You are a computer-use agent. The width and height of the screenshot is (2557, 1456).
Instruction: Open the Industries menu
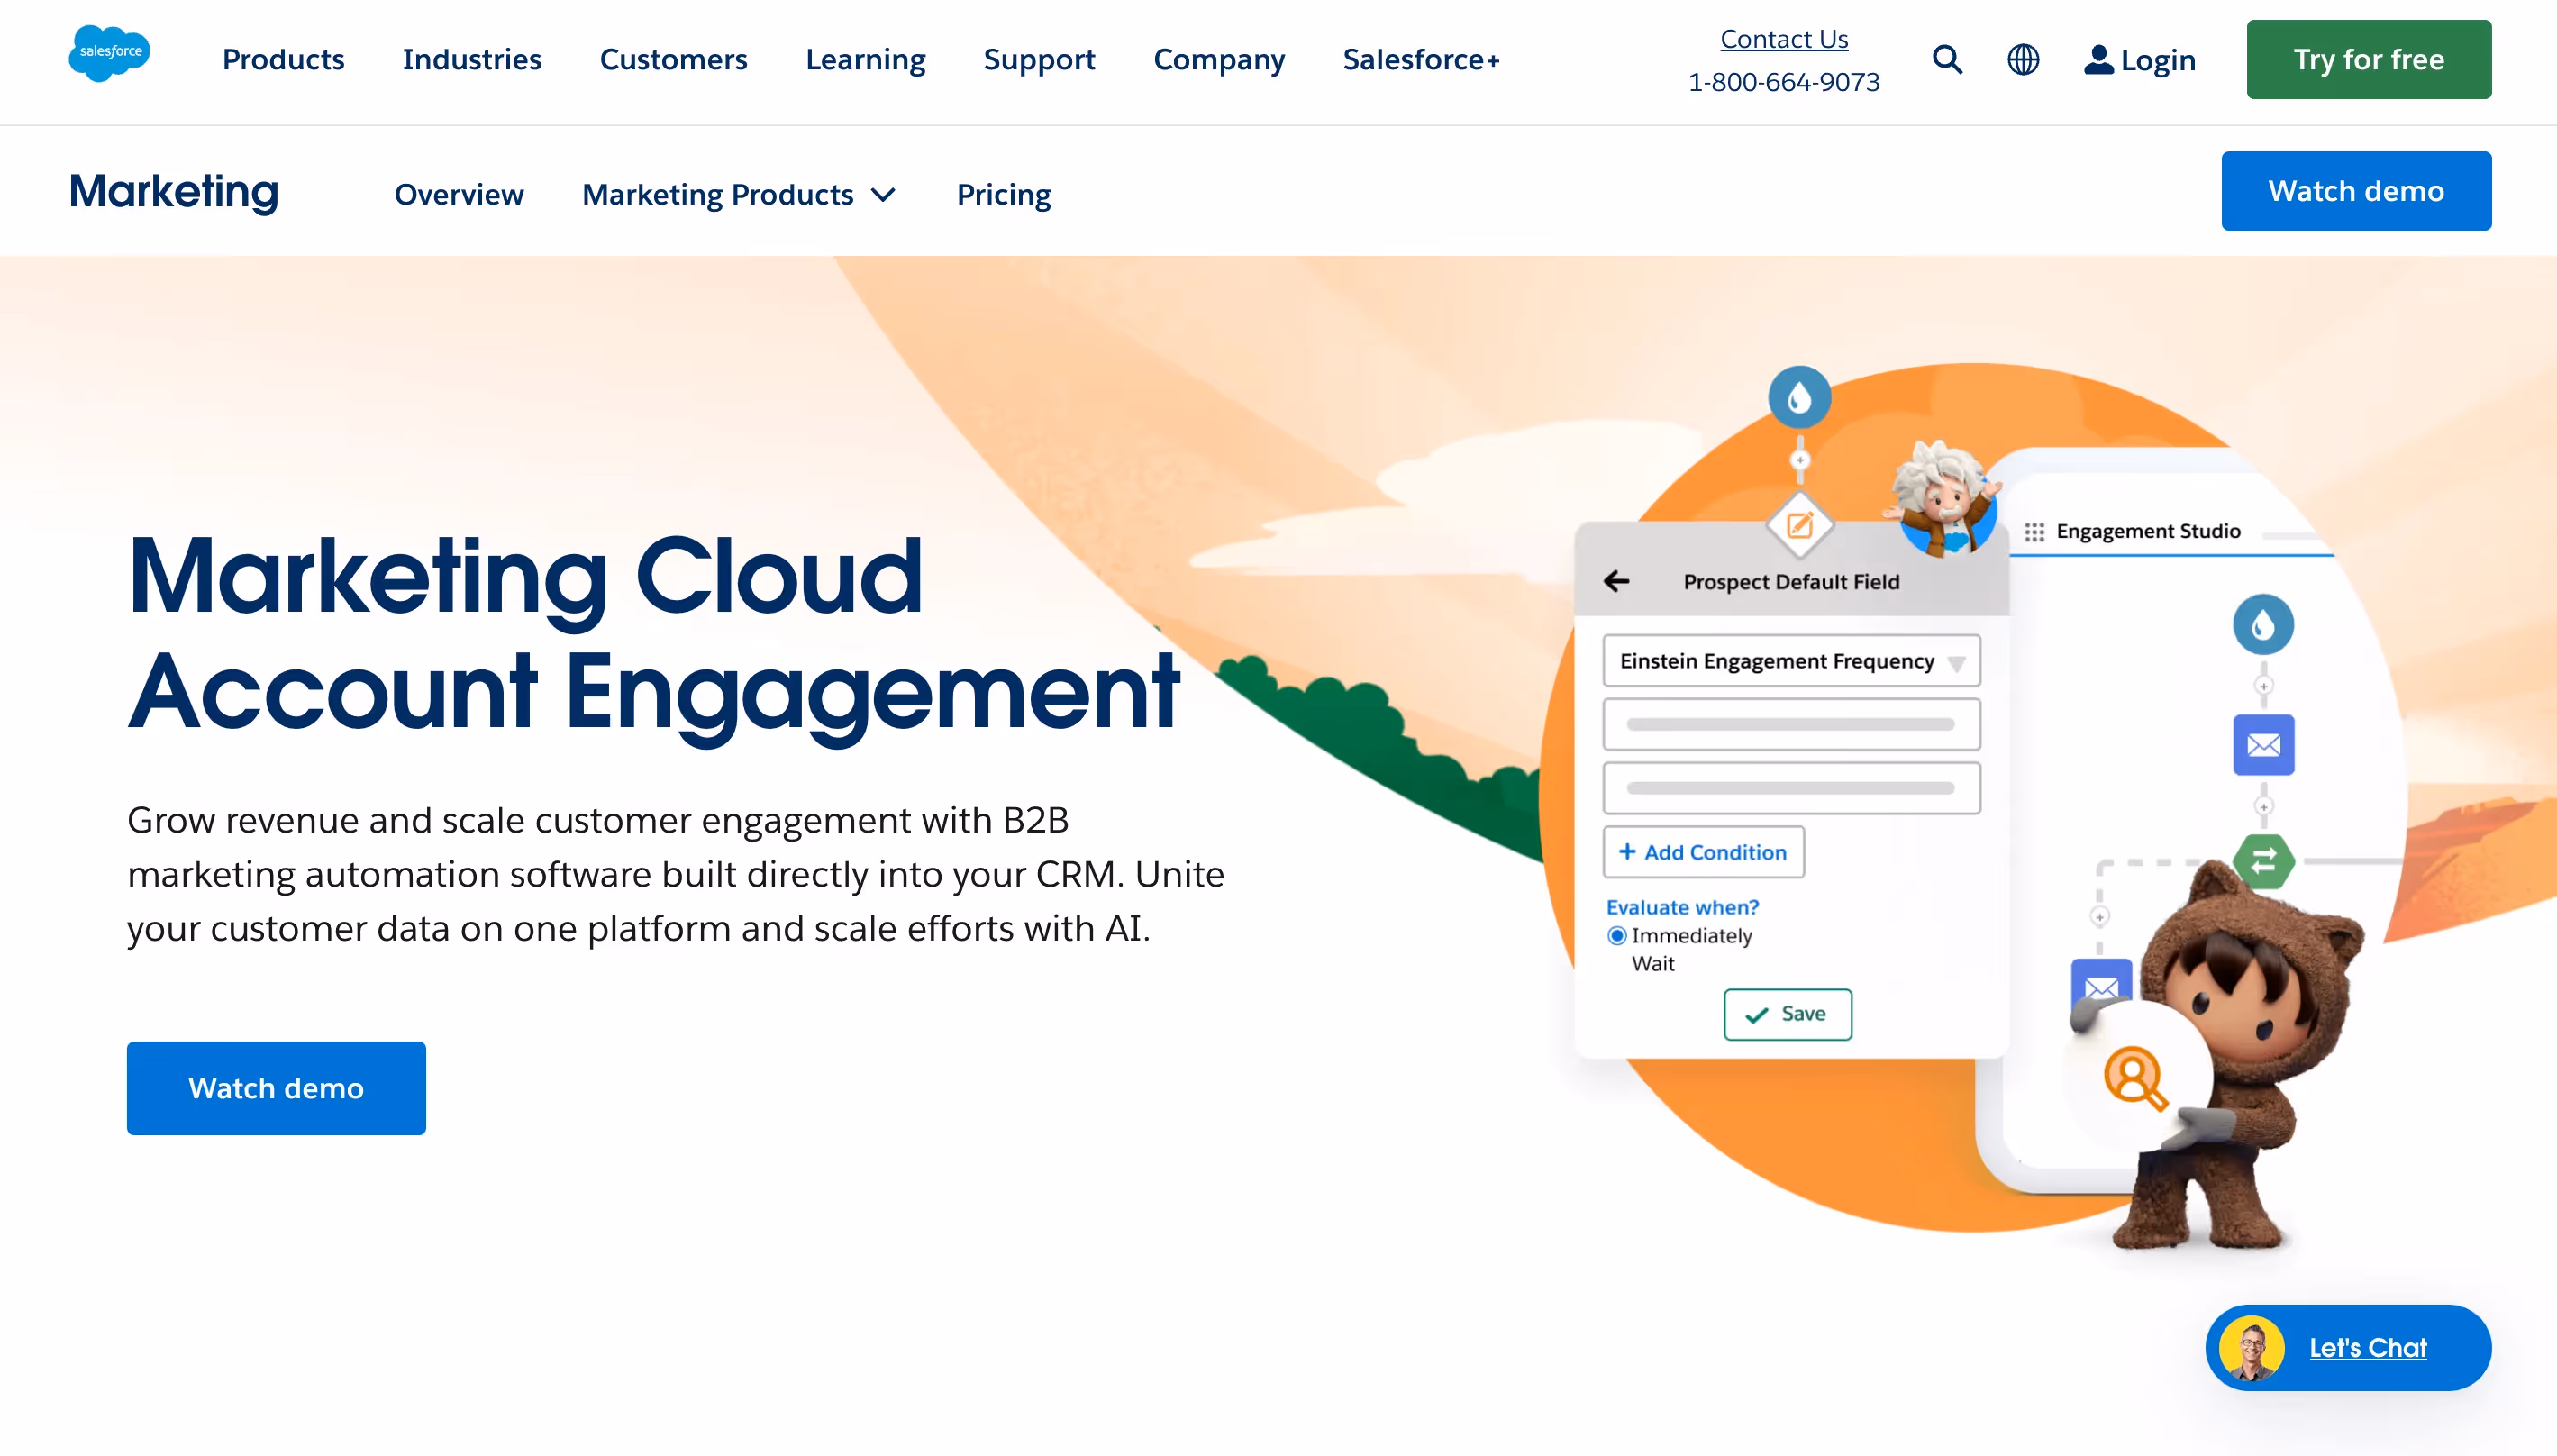coord(472,60)
